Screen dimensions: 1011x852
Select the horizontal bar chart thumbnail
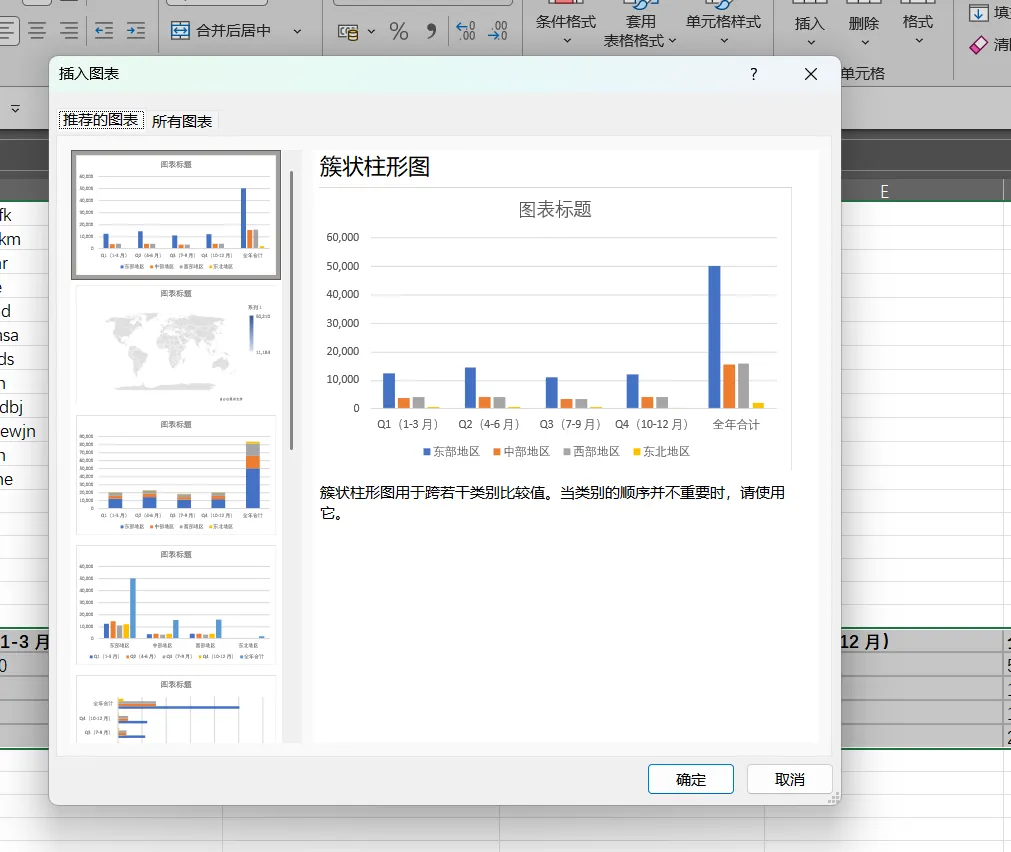click(x=176, y=709)
